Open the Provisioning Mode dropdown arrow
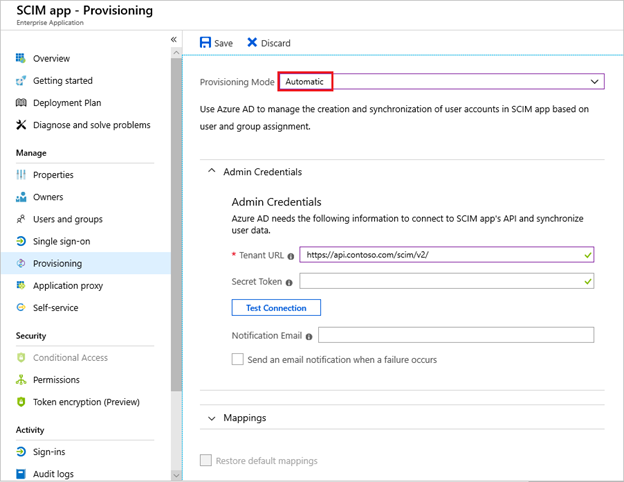This screenshot has width=624, height=482. (x=595, y=82)
